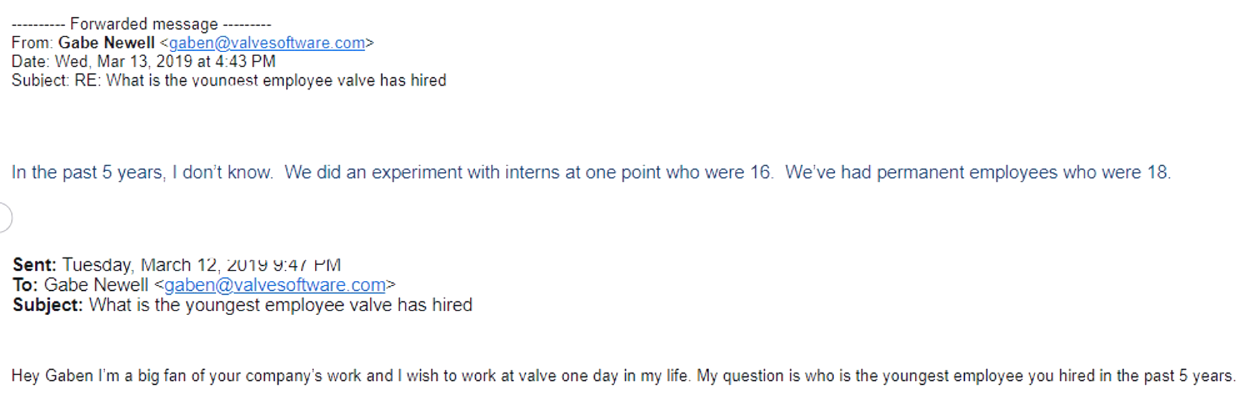Click the bold Sent: label
The width and height of the screenshot is (1251, 410).
tap(35, 265)
